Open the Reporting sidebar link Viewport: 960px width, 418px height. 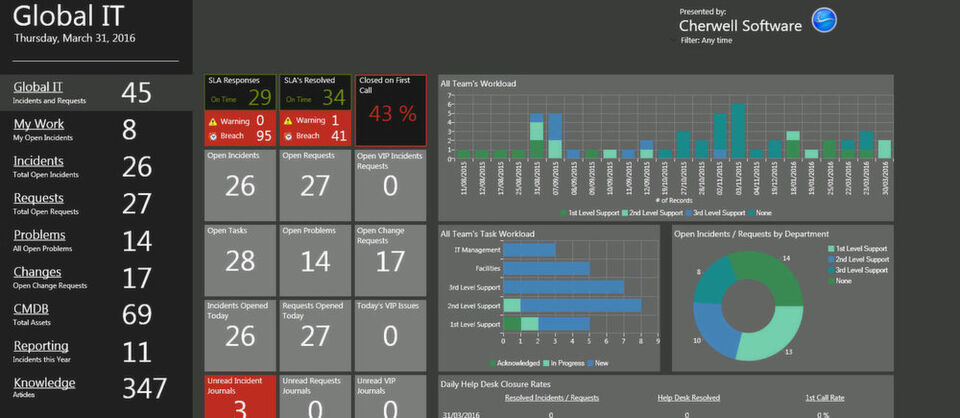click(41, 346)
